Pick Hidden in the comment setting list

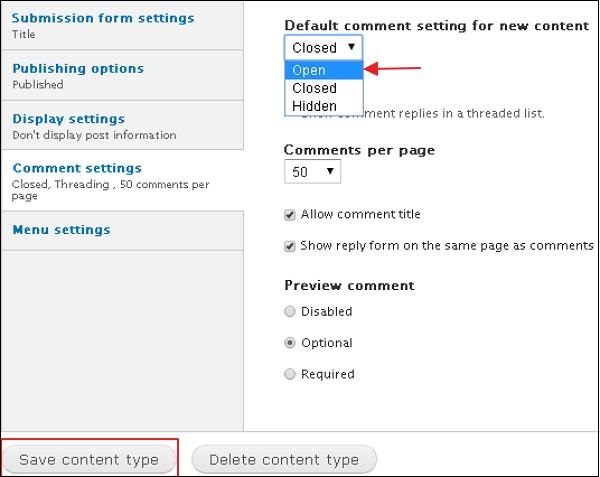pyautogui.click(x=314, y=106)
